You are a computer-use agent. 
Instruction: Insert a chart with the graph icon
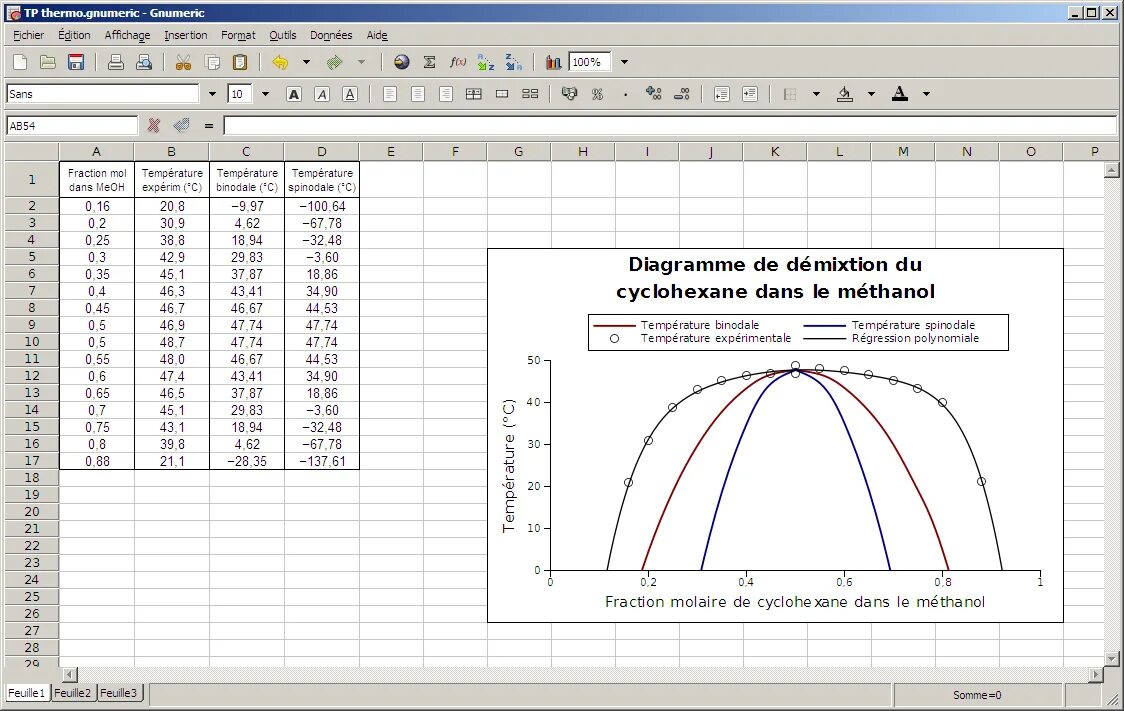pyautogui.click(x=553, y=62)
